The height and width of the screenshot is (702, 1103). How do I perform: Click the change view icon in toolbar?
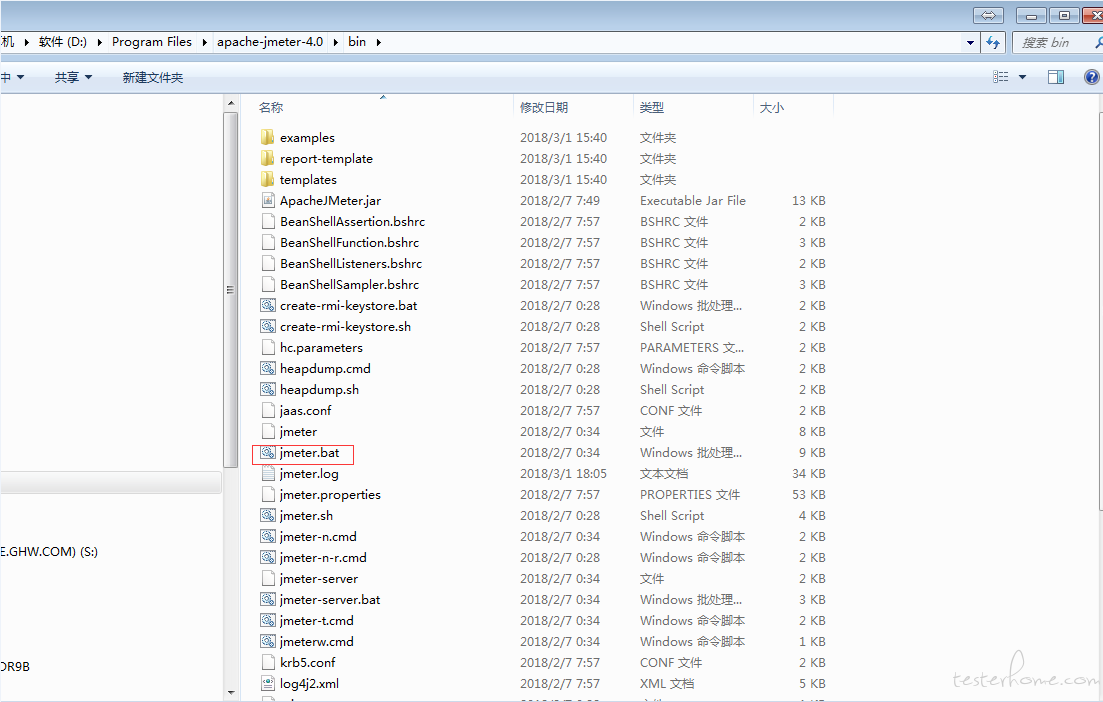1001,77
